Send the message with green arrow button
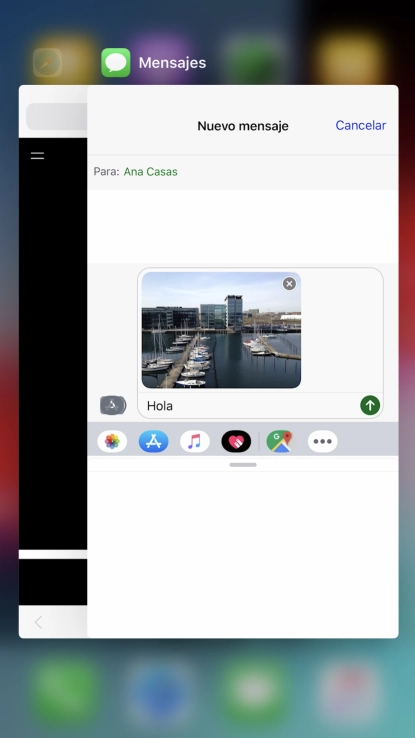Screen dimensions: 415x738 click(x=370, y=405)
